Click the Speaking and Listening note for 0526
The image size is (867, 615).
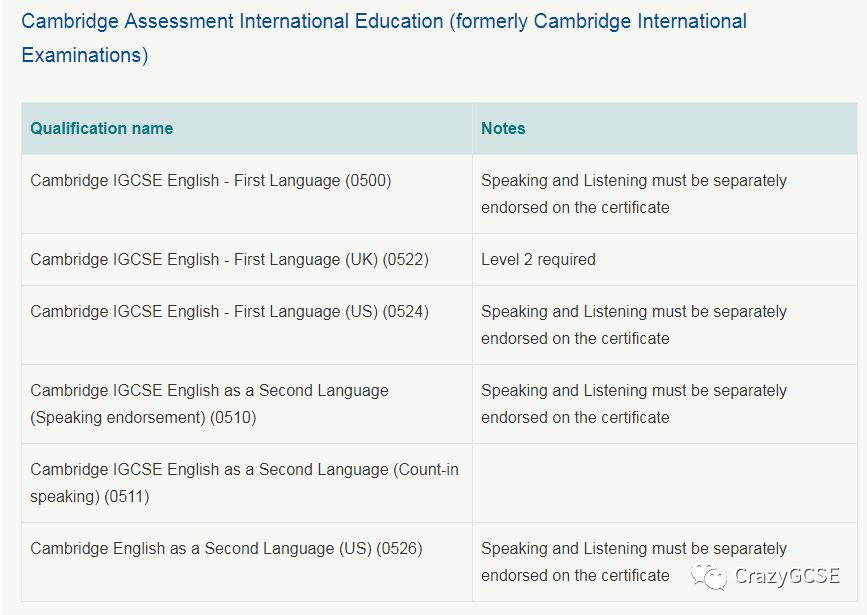pos(634,562)
